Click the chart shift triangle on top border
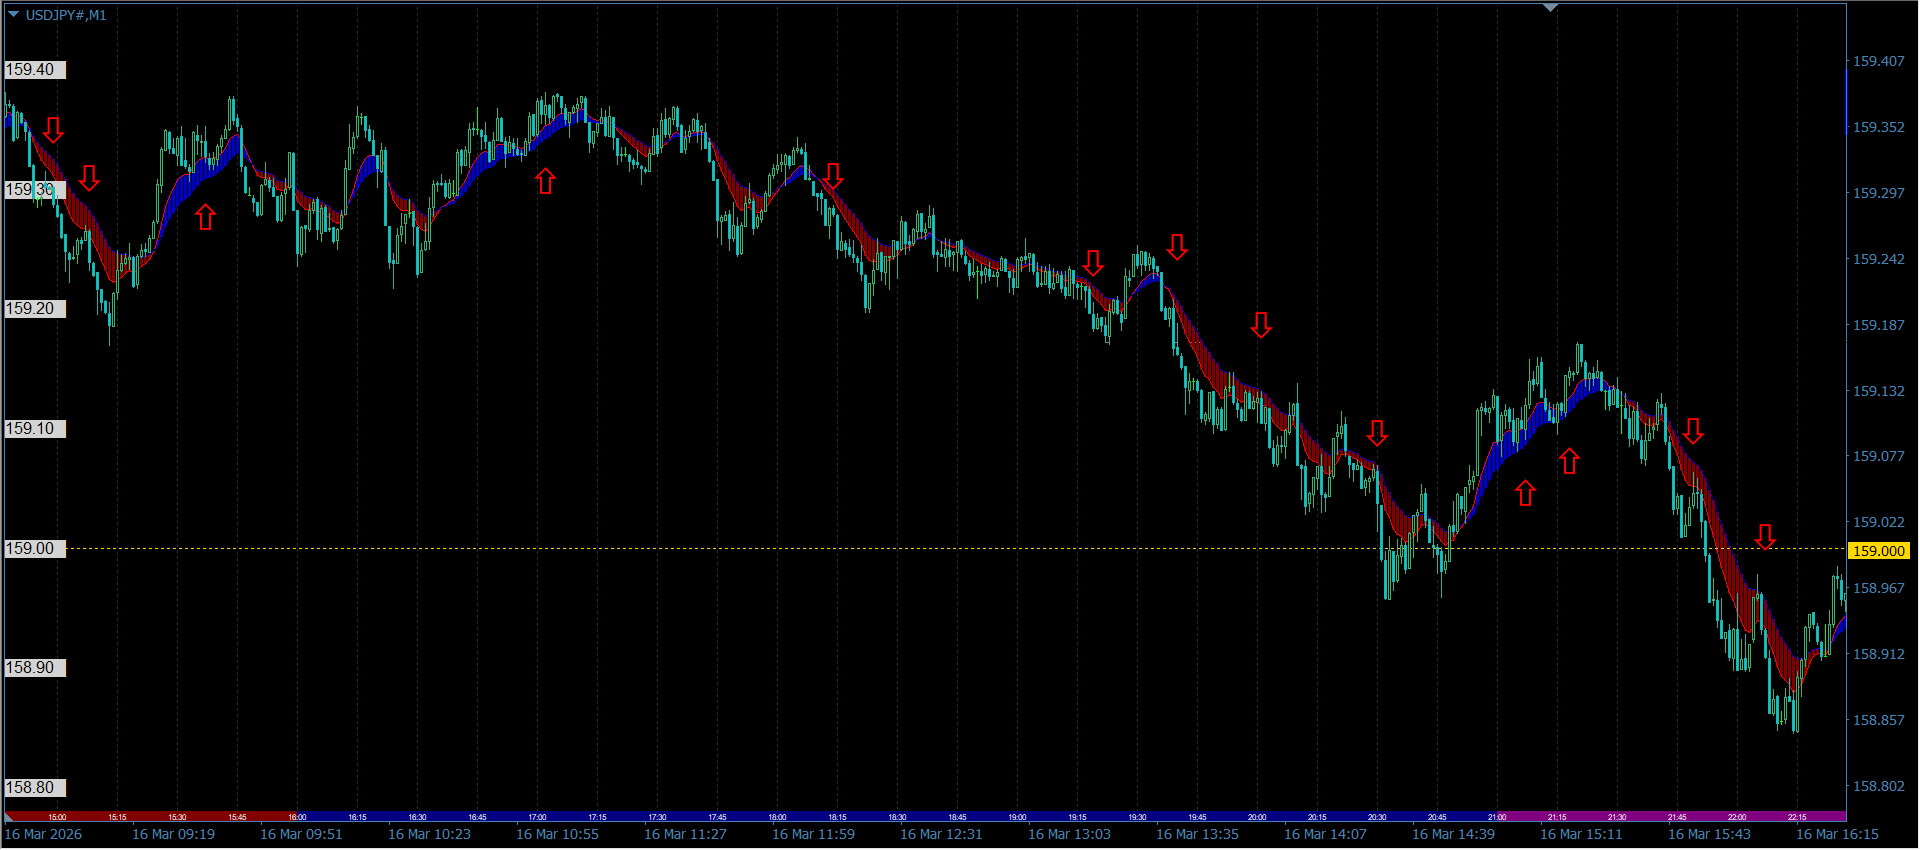The image size is (1920, 850). click(x=1550, y=8)
